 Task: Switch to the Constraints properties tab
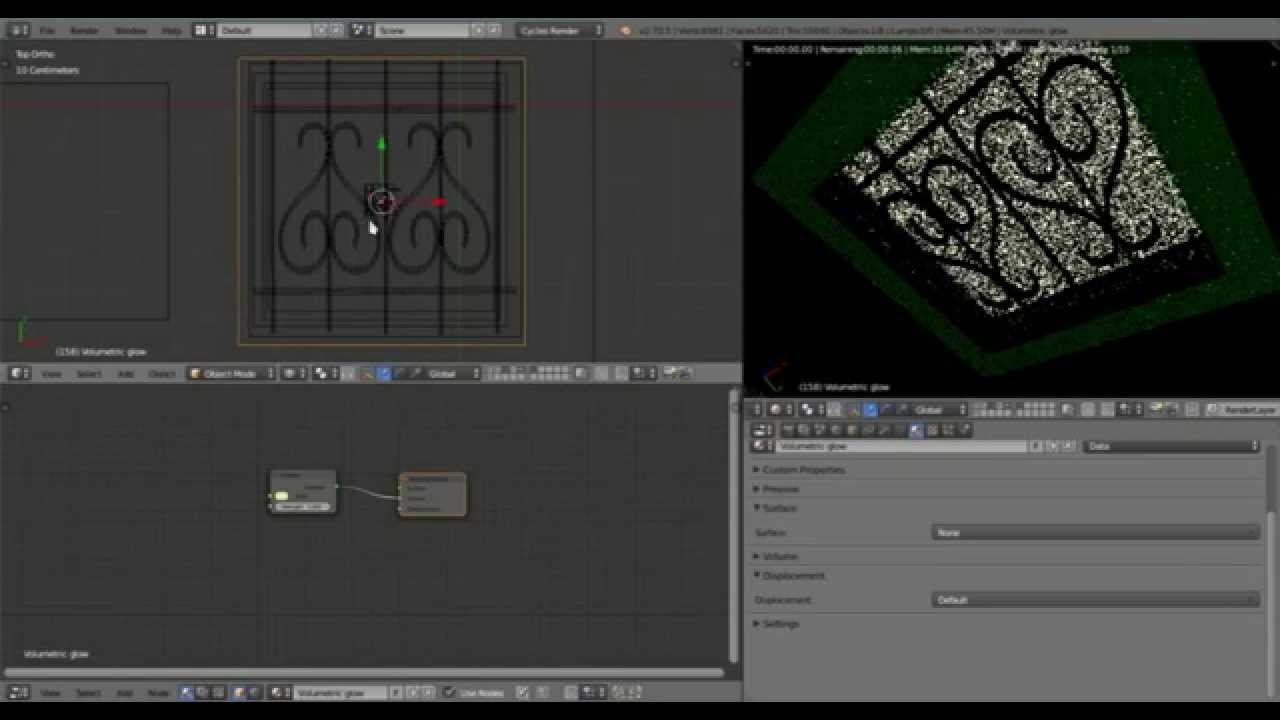coord(868,430)
